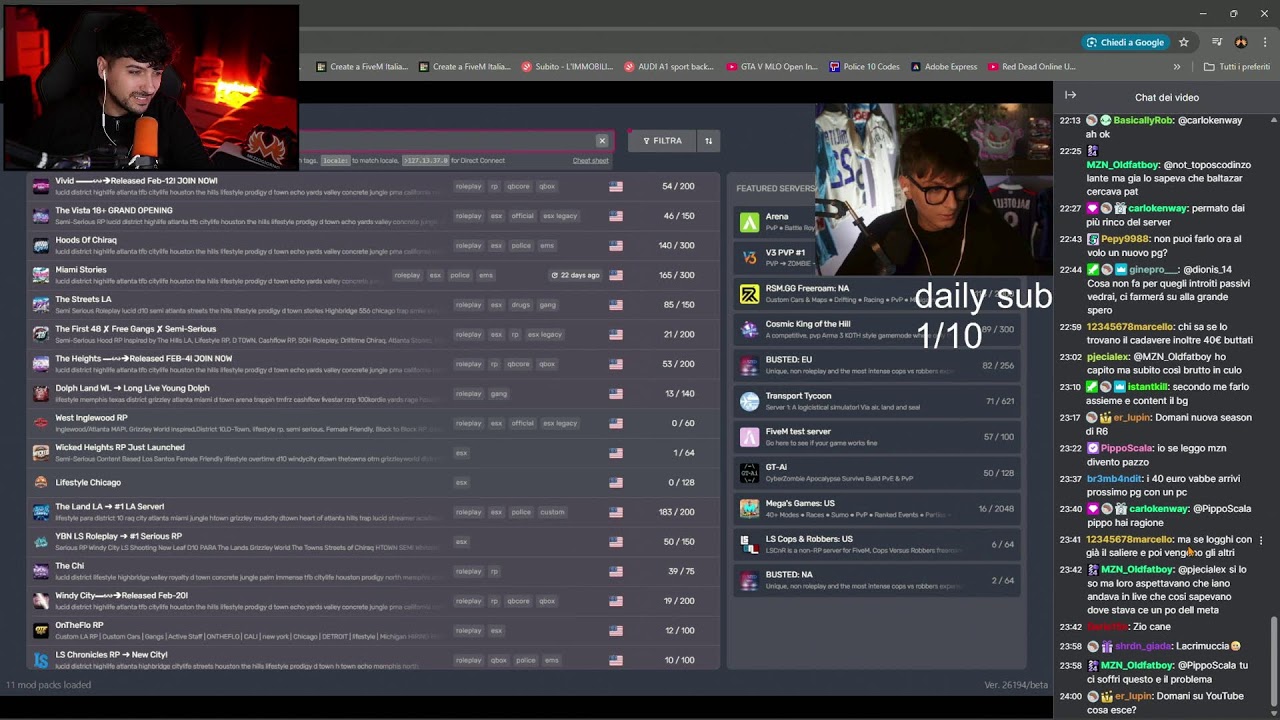Image resolution: width=1280 pixels, height=720 pixels.
Task: Open the first Create a FiveM Italia bookmark
Action: (x=361, y=67)
